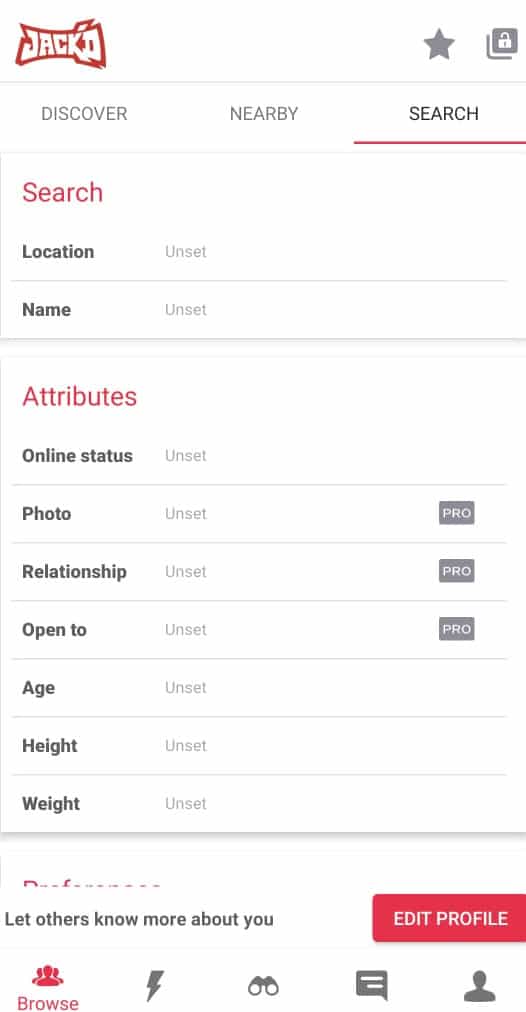Tap the Jack'd logo
The width and height of the screenshot is (526, 1012).
(x=61, y=44)
